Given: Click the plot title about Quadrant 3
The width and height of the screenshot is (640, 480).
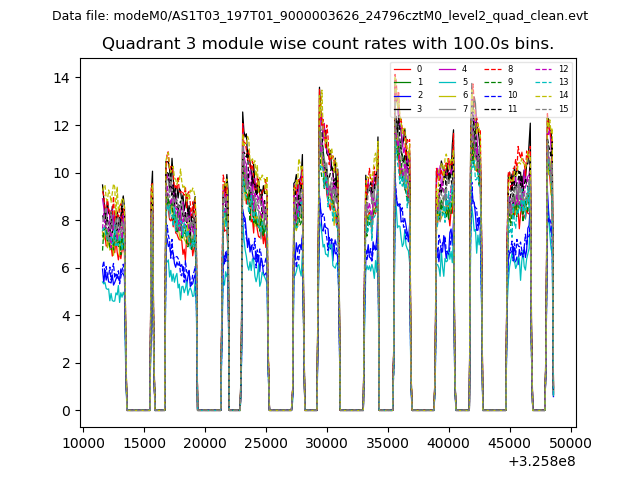Looking at the screenshot, I should pos(327,44).
